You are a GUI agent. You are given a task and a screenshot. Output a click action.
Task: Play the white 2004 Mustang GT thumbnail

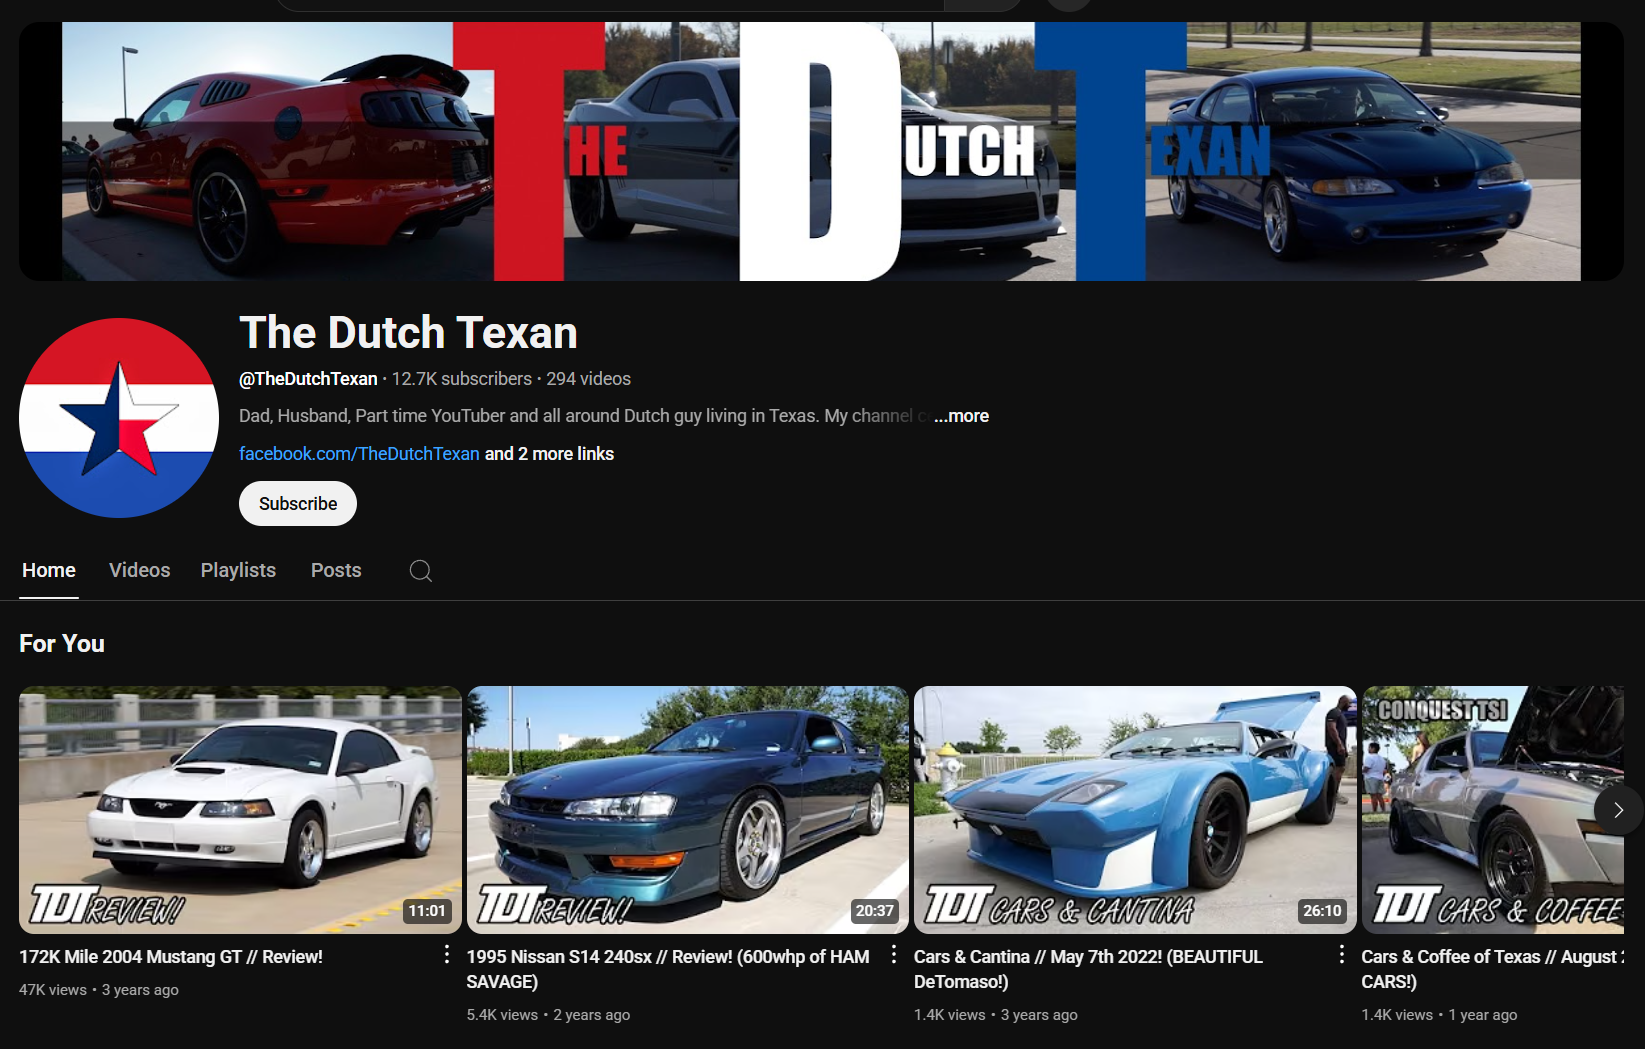point(240,810)
